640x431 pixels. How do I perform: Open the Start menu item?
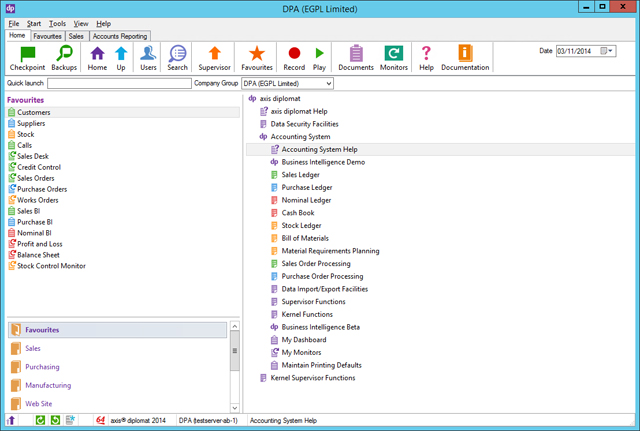[x=34, y=24]
